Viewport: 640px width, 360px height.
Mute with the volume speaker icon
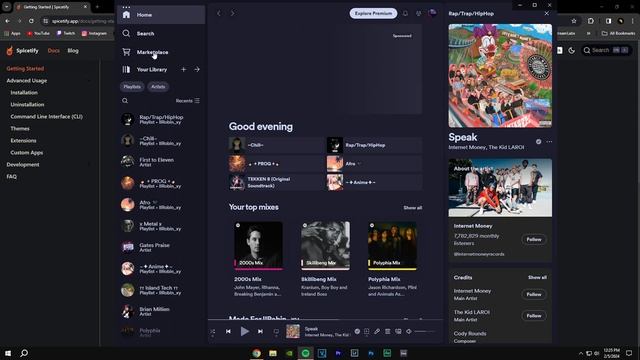[409, 331]
